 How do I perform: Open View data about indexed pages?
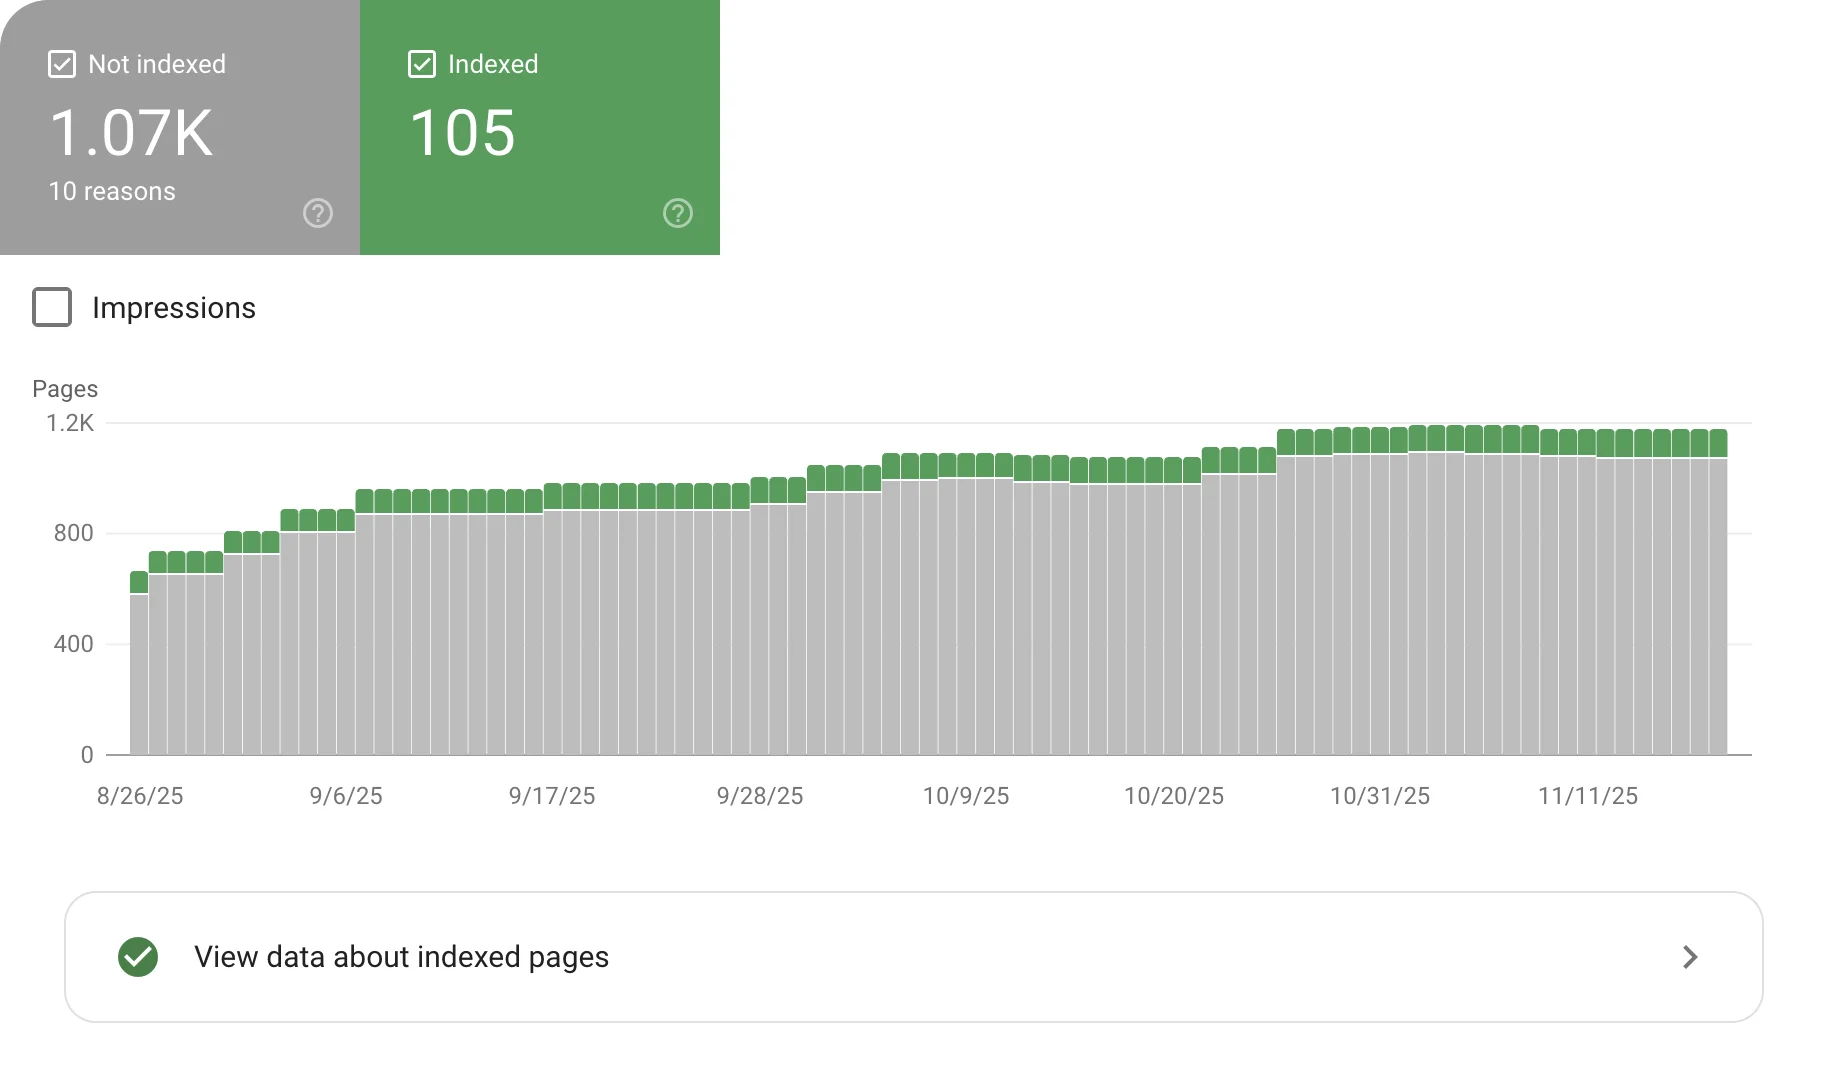click(x=913, y=957)
